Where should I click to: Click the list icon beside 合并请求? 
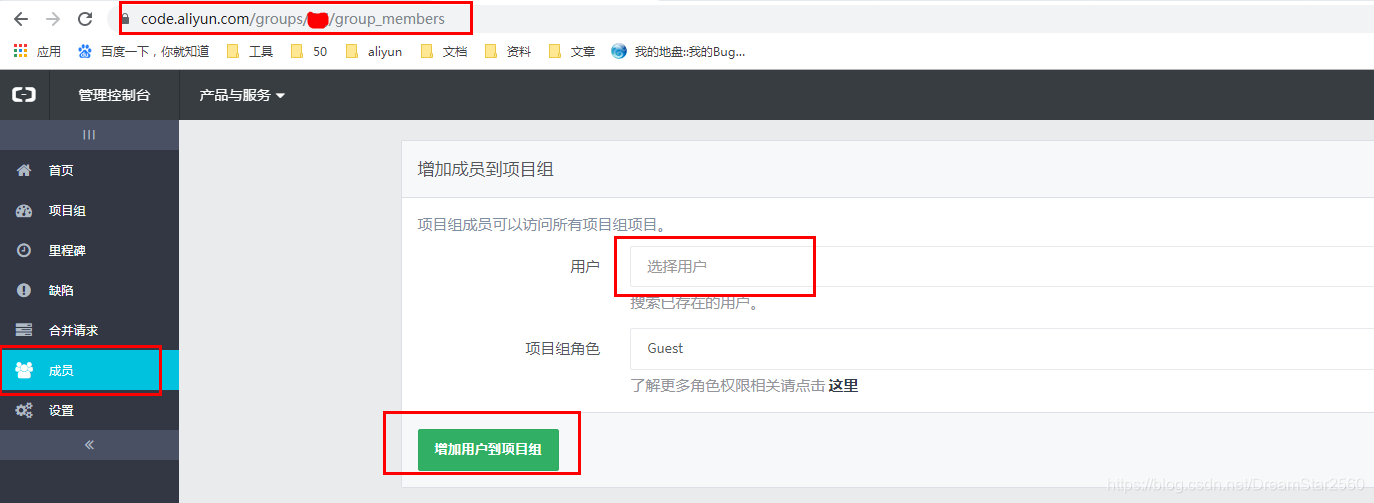pyautogui.click(x=25, y=330)
